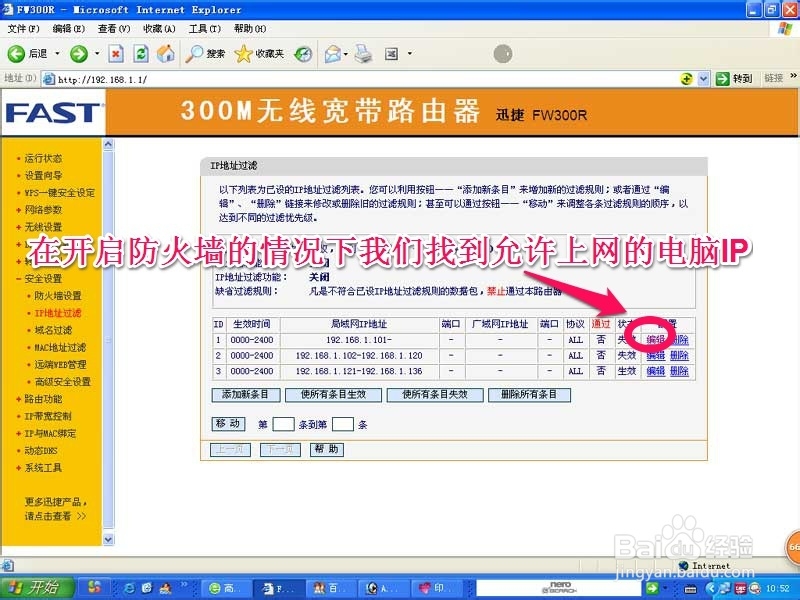Click 编辑 link for rule ID 3
This screenshot has width=800, height=600.
(656, 371)
